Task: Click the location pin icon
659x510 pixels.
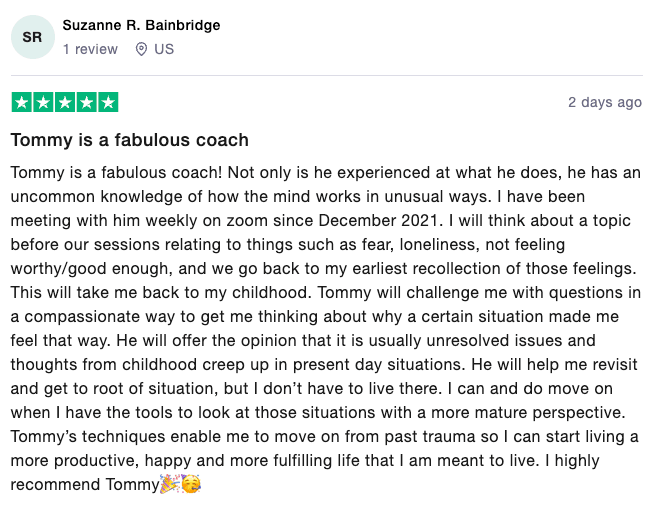Action: pos(141,49)
